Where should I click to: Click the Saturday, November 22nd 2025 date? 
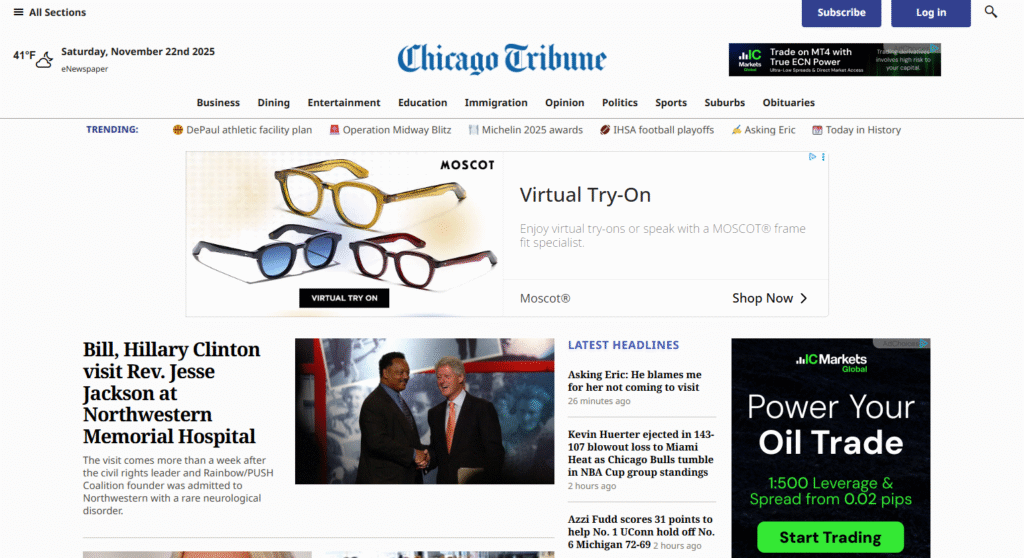[138, 52]
